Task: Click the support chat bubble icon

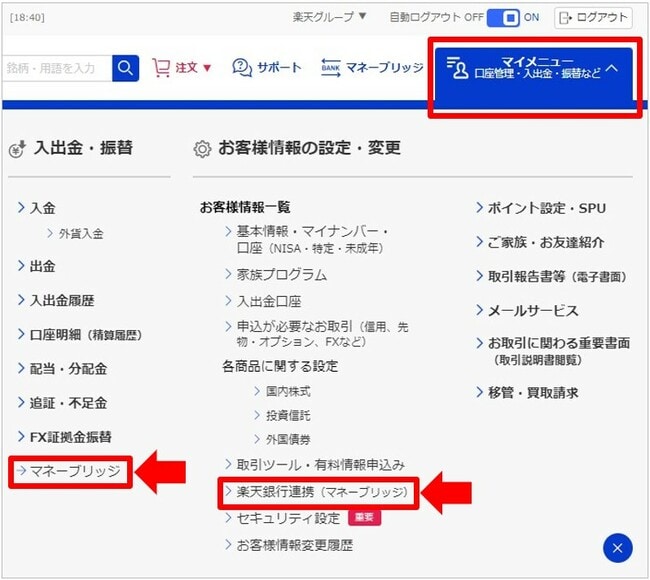Action: click(242, 68)
